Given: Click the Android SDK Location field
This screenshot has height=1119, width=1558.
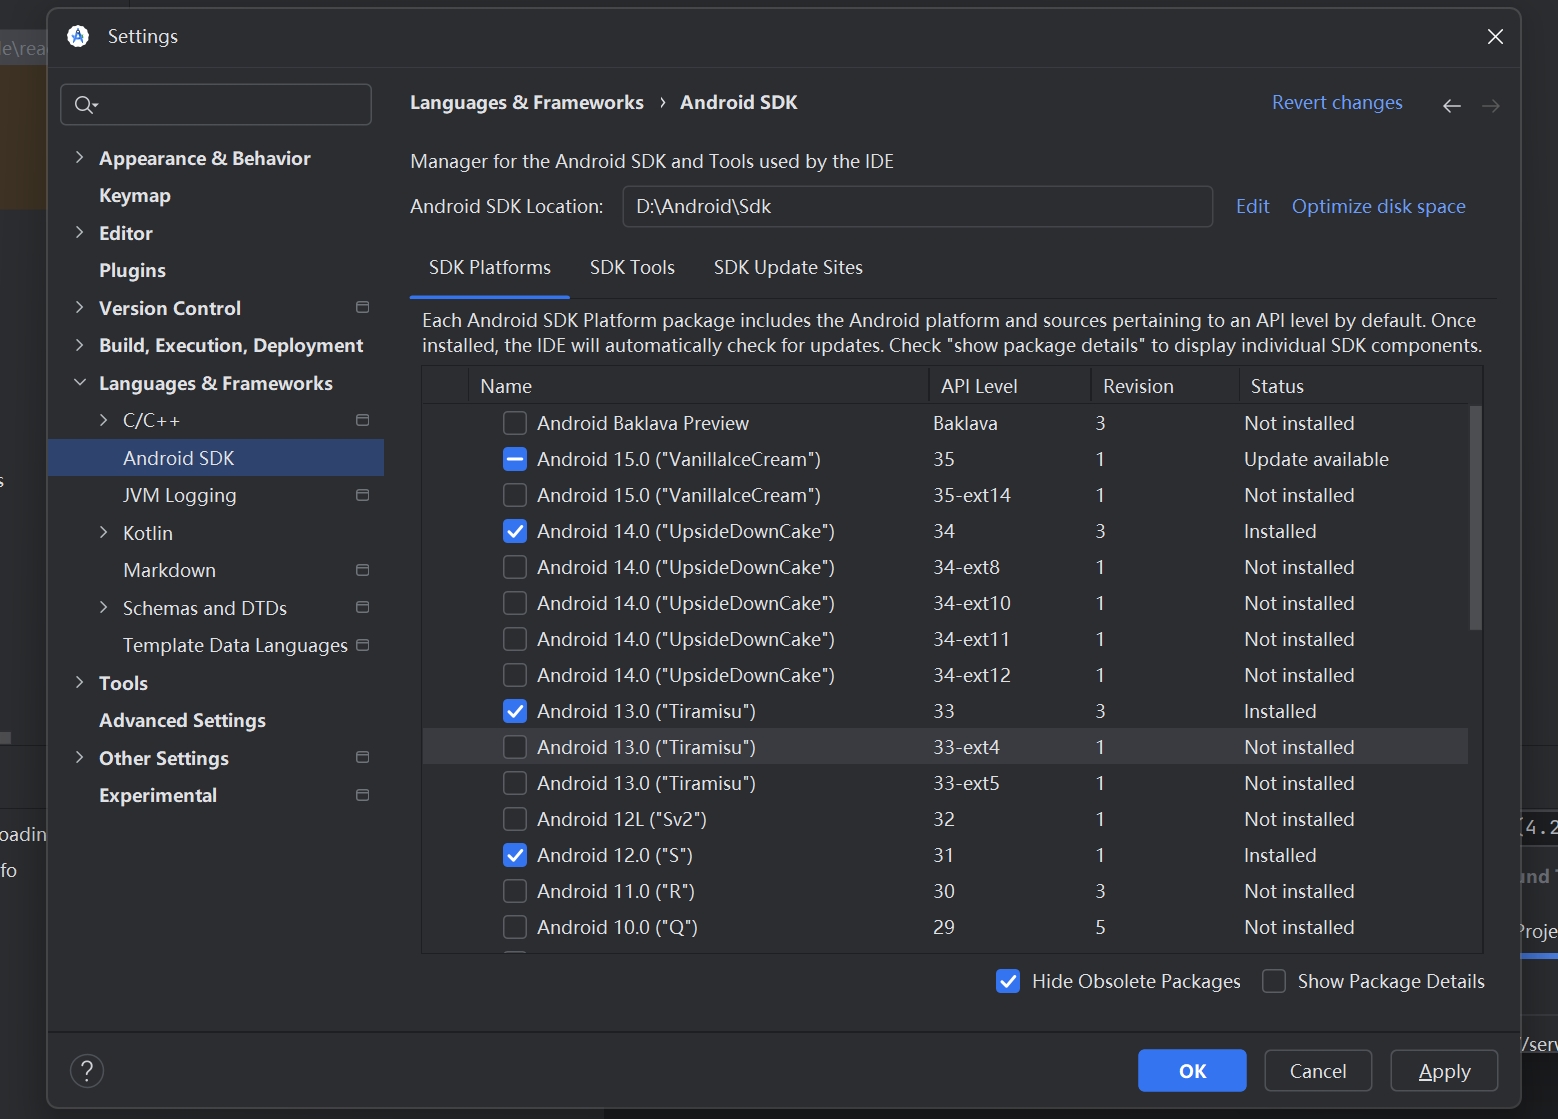Looking at the screenshot, I should click(x=917, y=206).
